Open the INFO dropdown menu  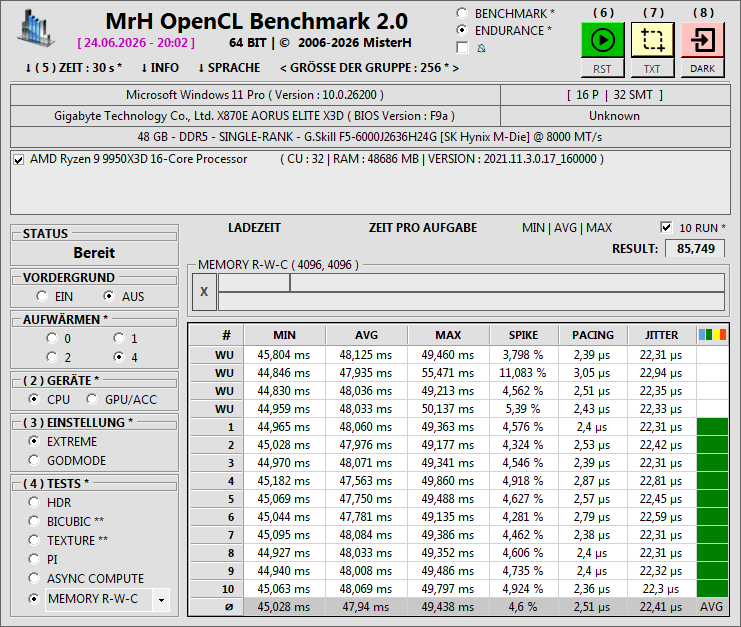pyautogui.click(x=160, y=68)
